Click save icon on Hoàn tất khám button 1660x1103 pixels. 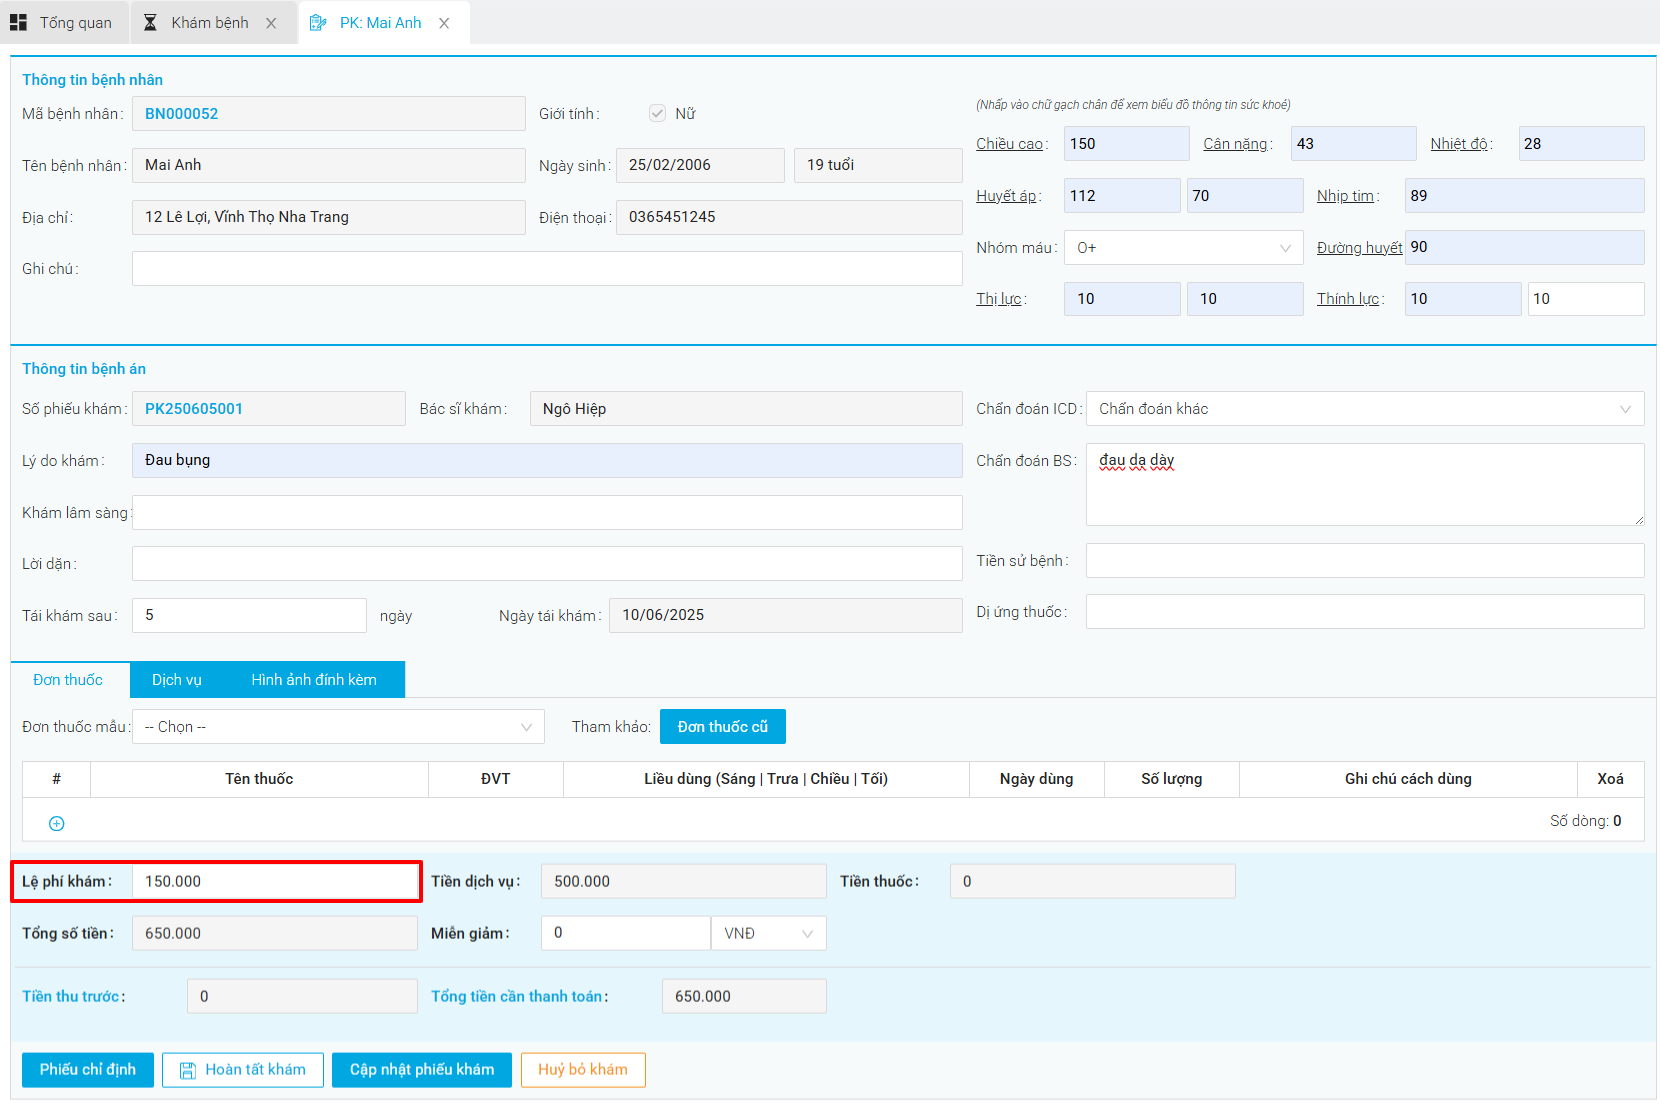(187, 1070)
